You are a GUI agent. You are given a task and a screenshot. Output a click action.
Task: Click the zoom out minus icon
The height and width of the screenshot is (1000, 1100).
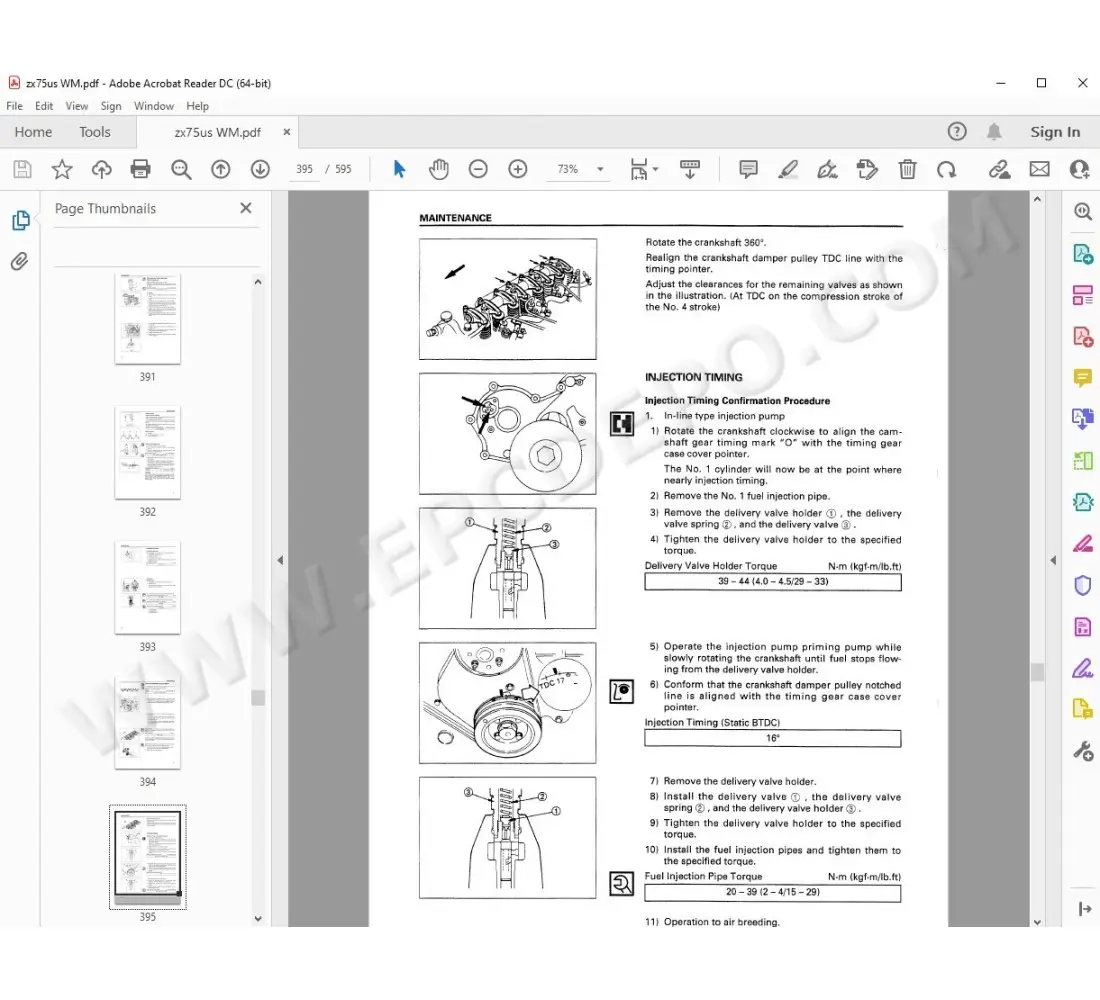click(x=478, y=169)
